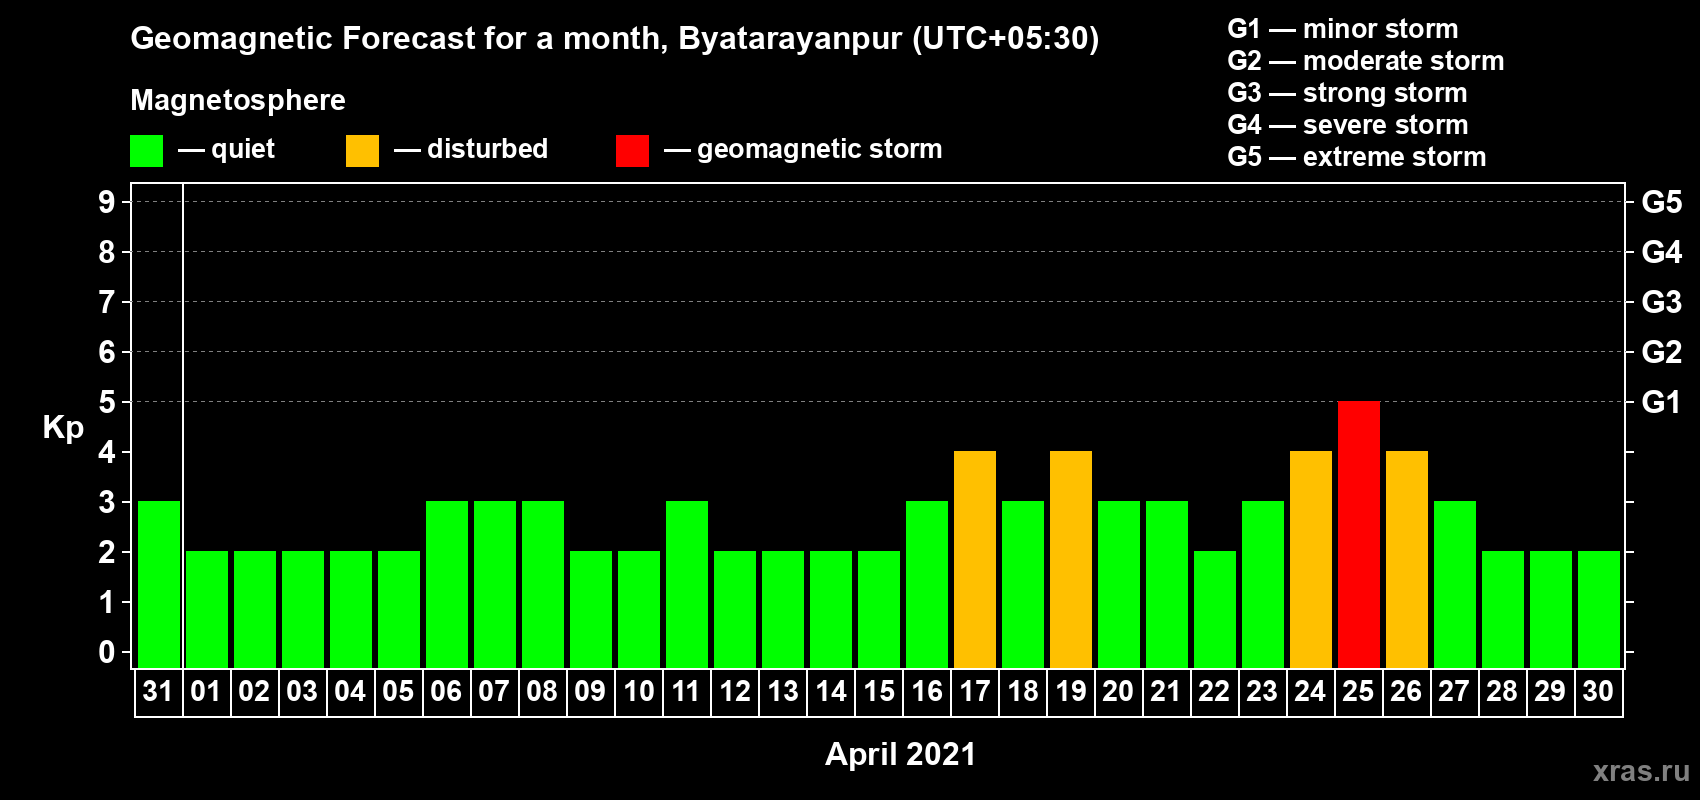Click the Kp axis label
The height and width of the screenshot is (800, 1700).
(63, 428)
